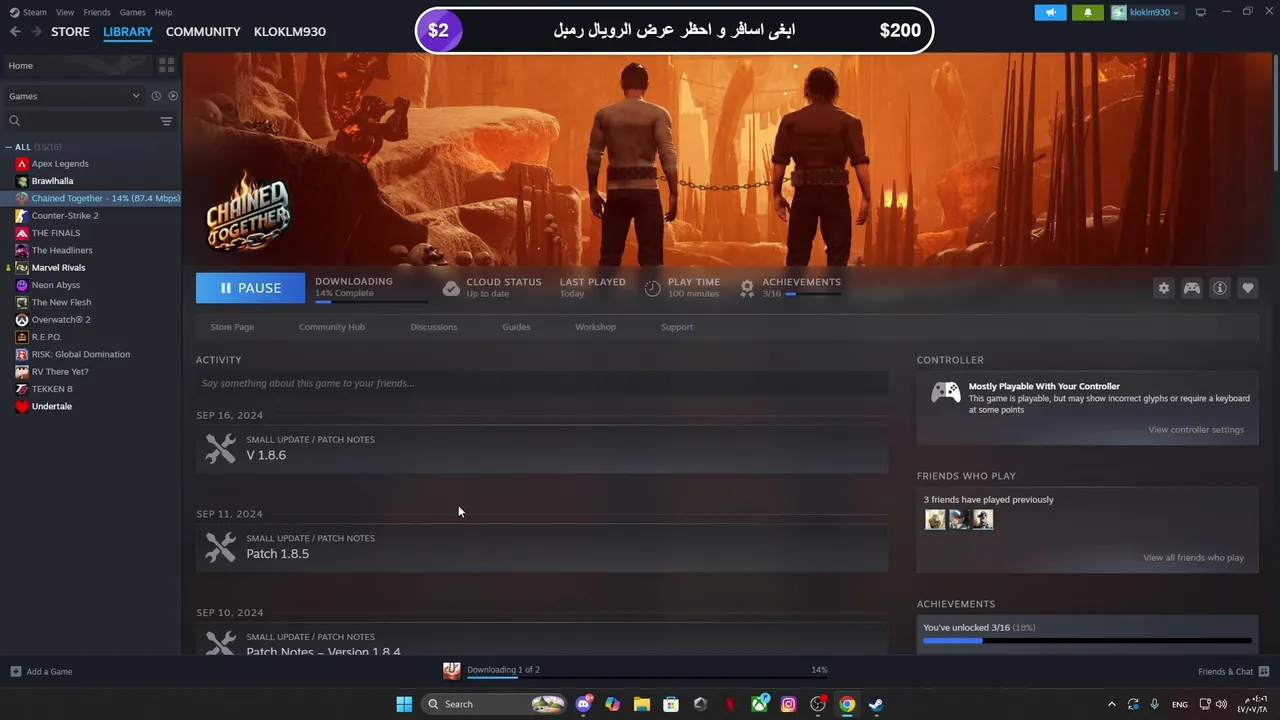Image resolution: width=1280 pixels, height=720 pixels.
Task: Click the library search magnifier icon
Action: pyautogui.click(x=14, y=121)
